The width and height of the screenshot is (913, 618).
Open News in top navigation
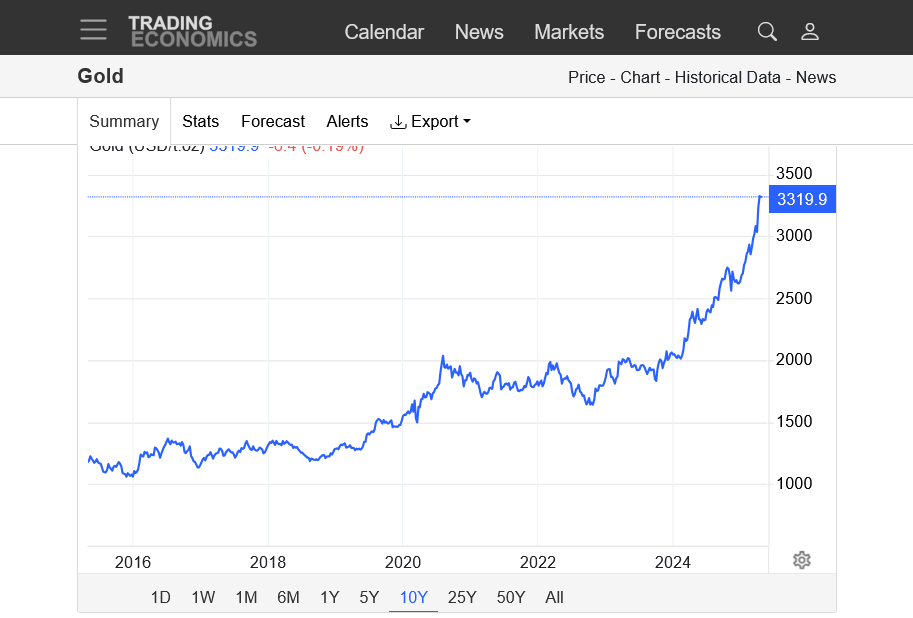click(x=479, y=32)
